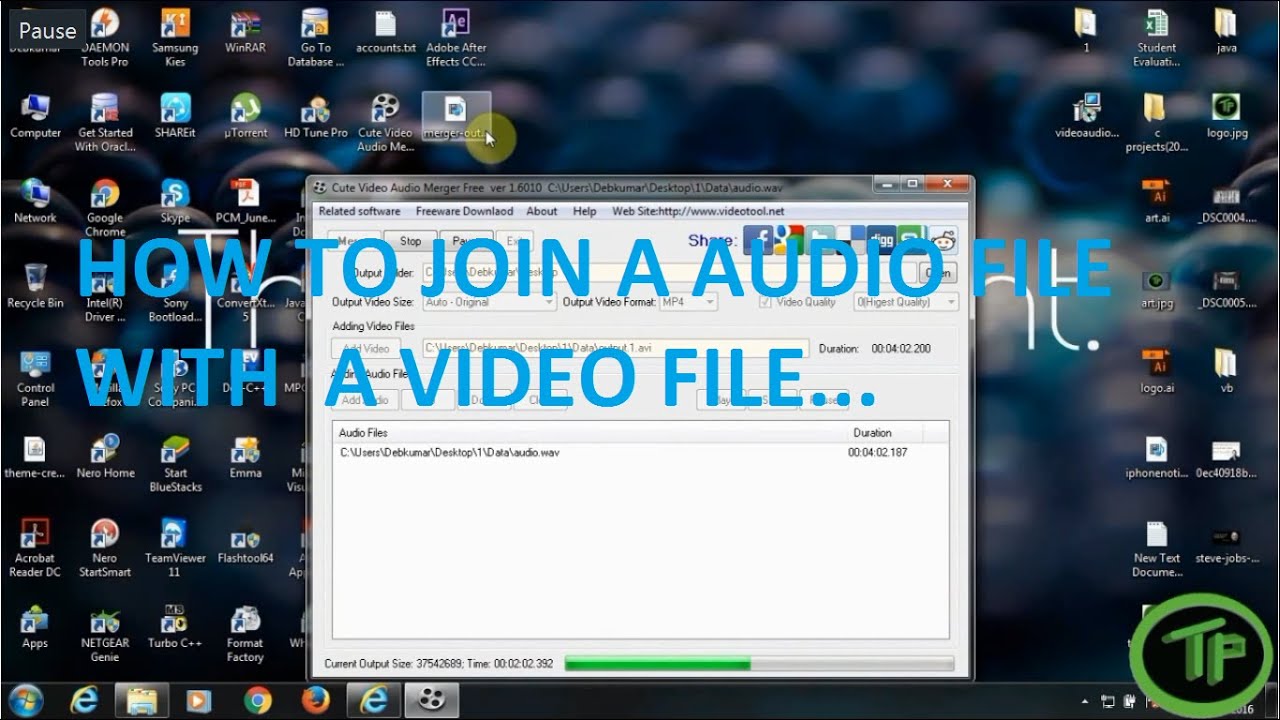
Task: Open the WinRAR desktop shortcut
Action: [246, 32]
